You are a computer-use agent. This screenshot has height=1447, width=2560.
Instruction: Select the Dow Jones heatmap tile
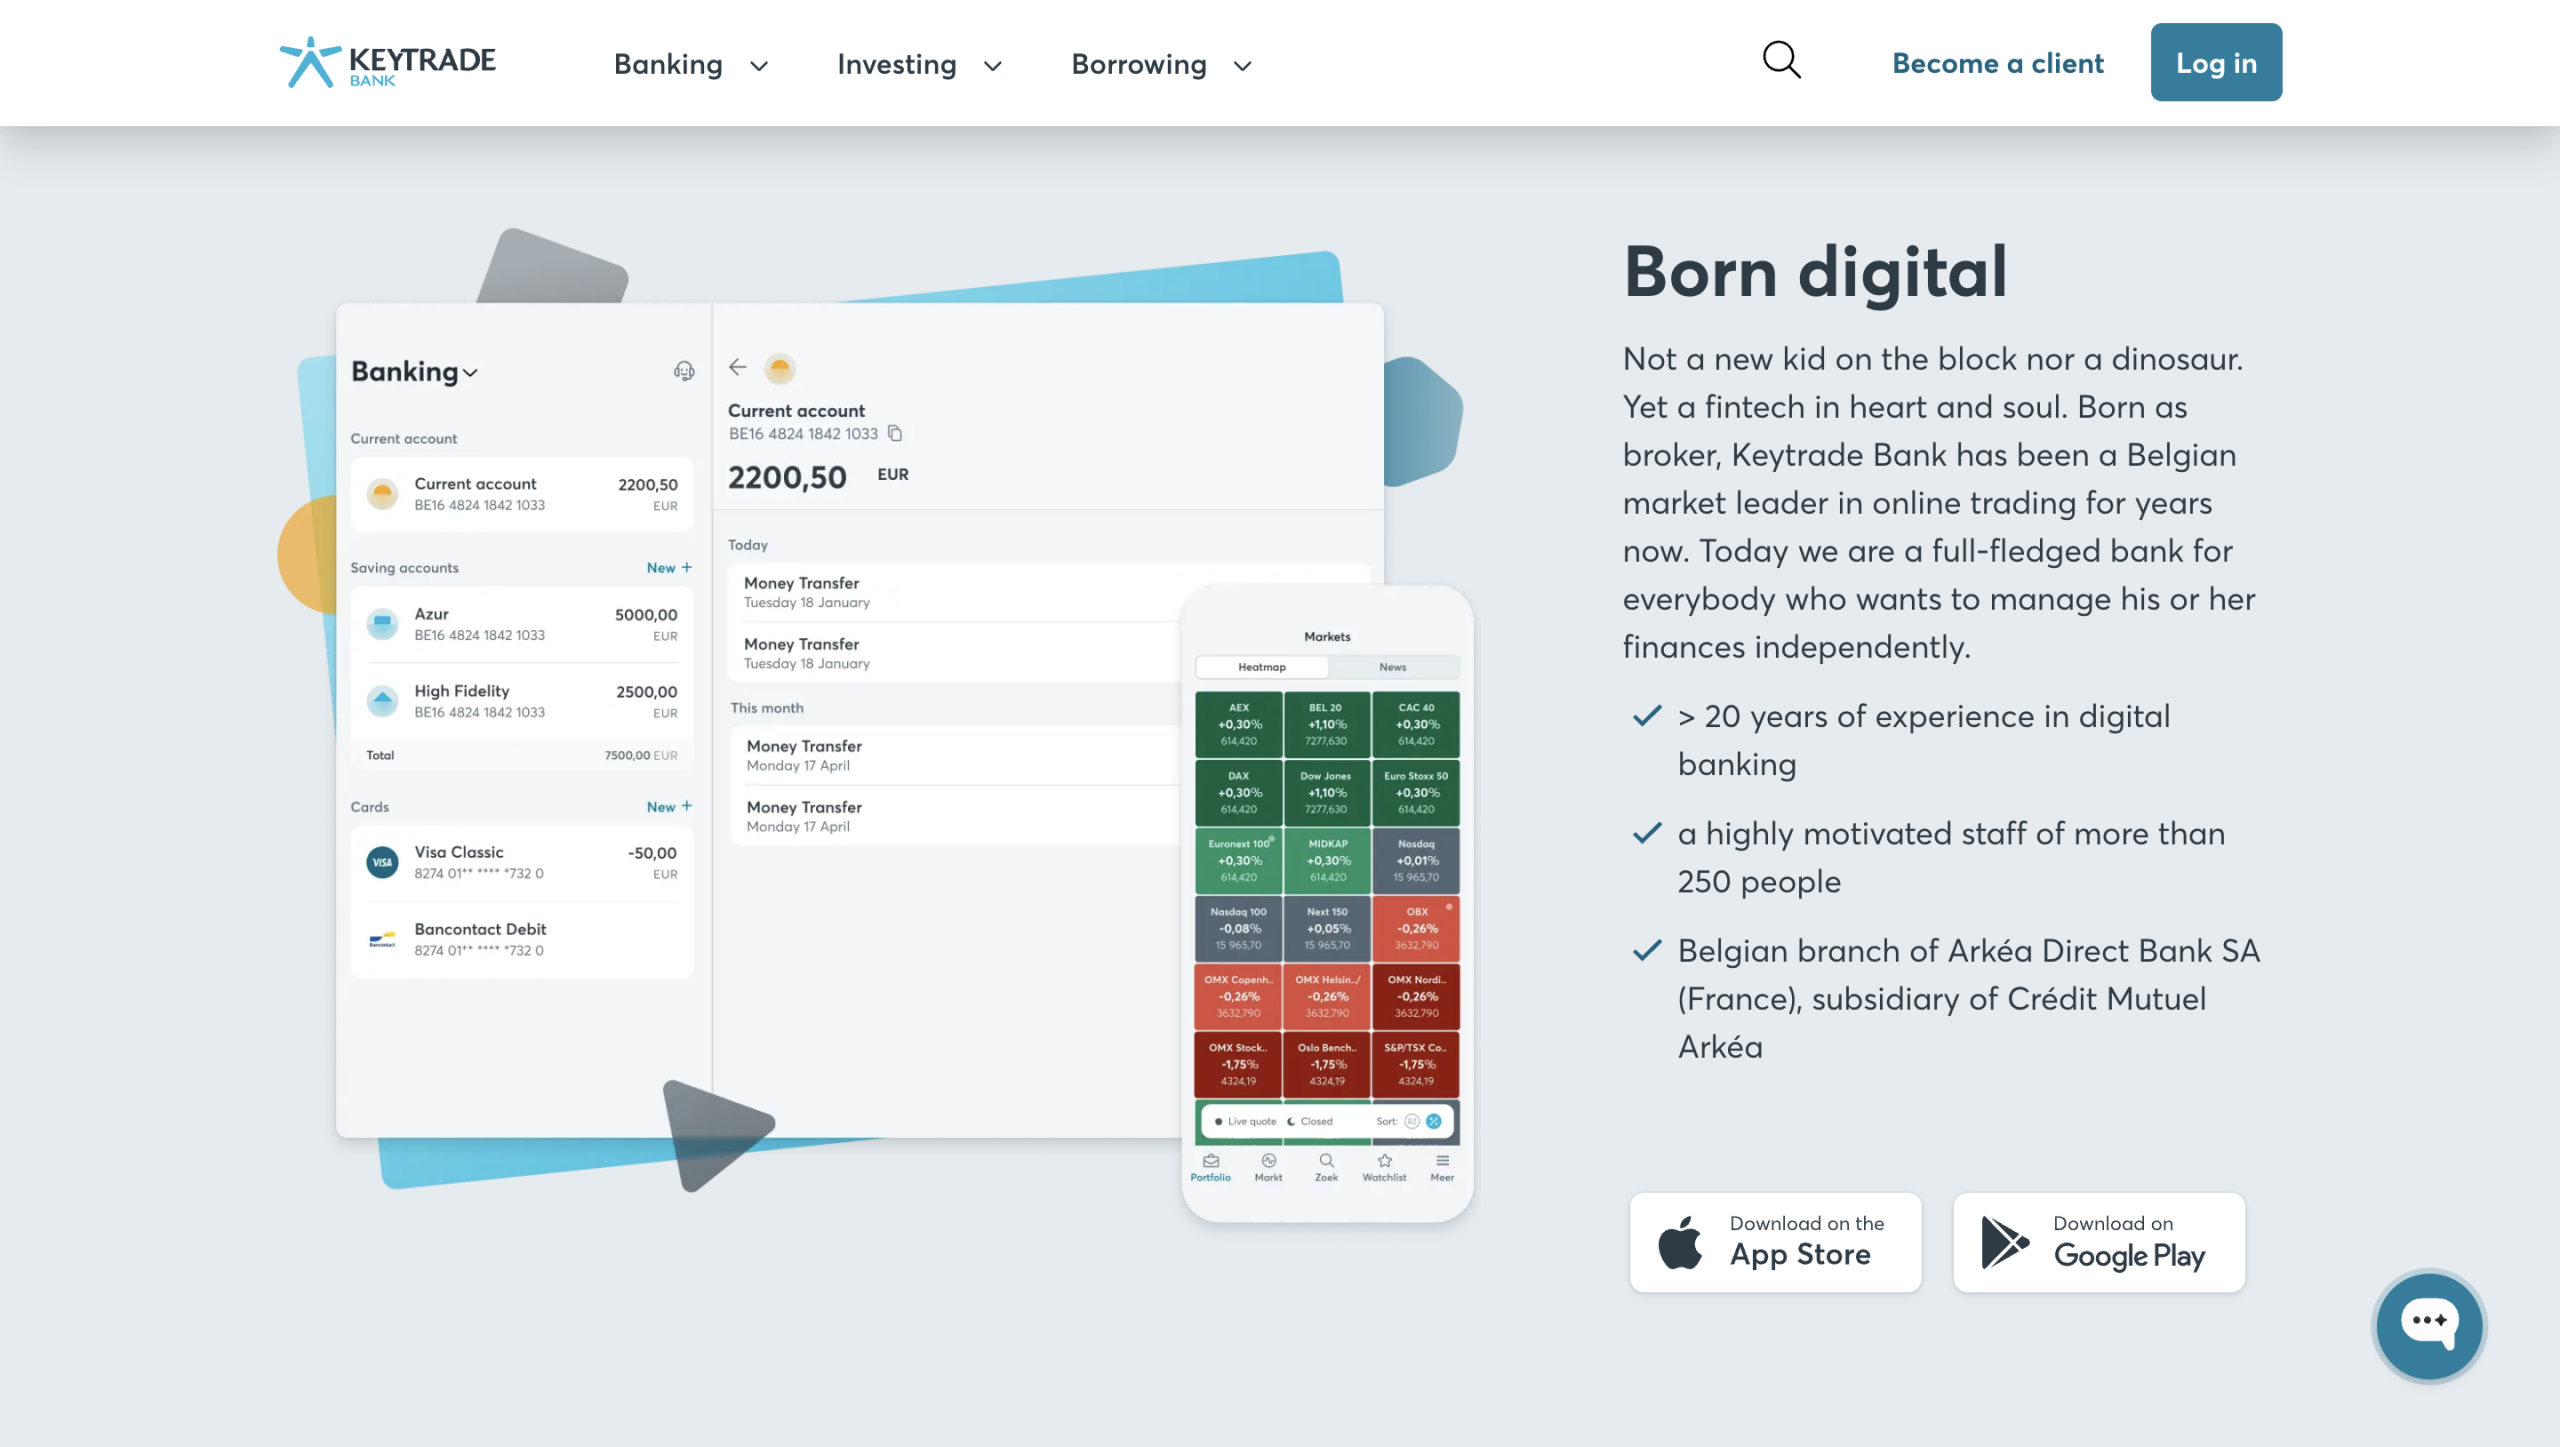1326,792
